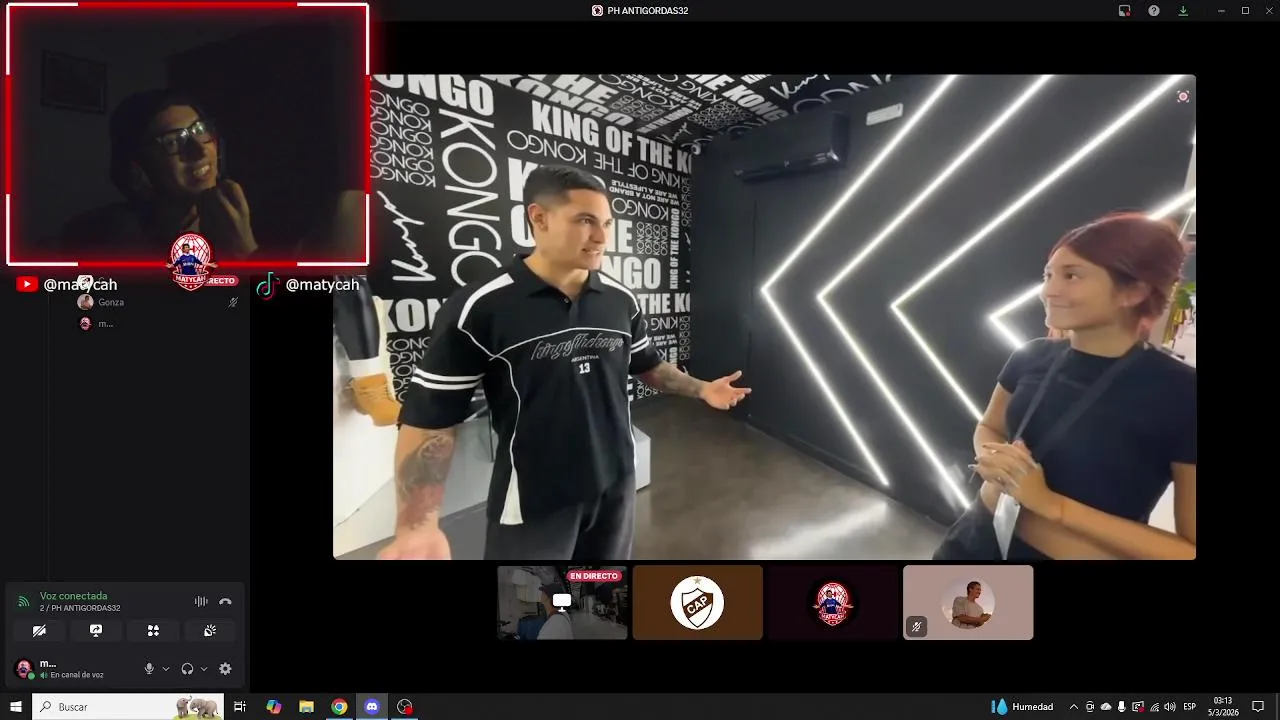The width and height of the screenshot is (1280, 720).
Task: Select the muted participant tile with photo
Action: [x=968, y=602]
